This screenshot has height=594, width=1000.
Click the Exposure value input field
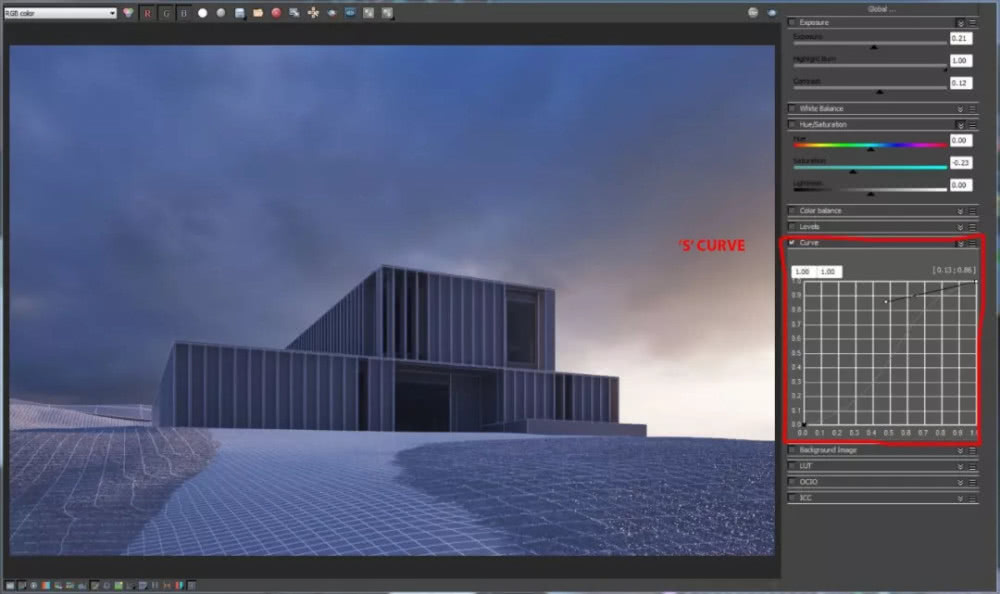(x=960, y=39)
